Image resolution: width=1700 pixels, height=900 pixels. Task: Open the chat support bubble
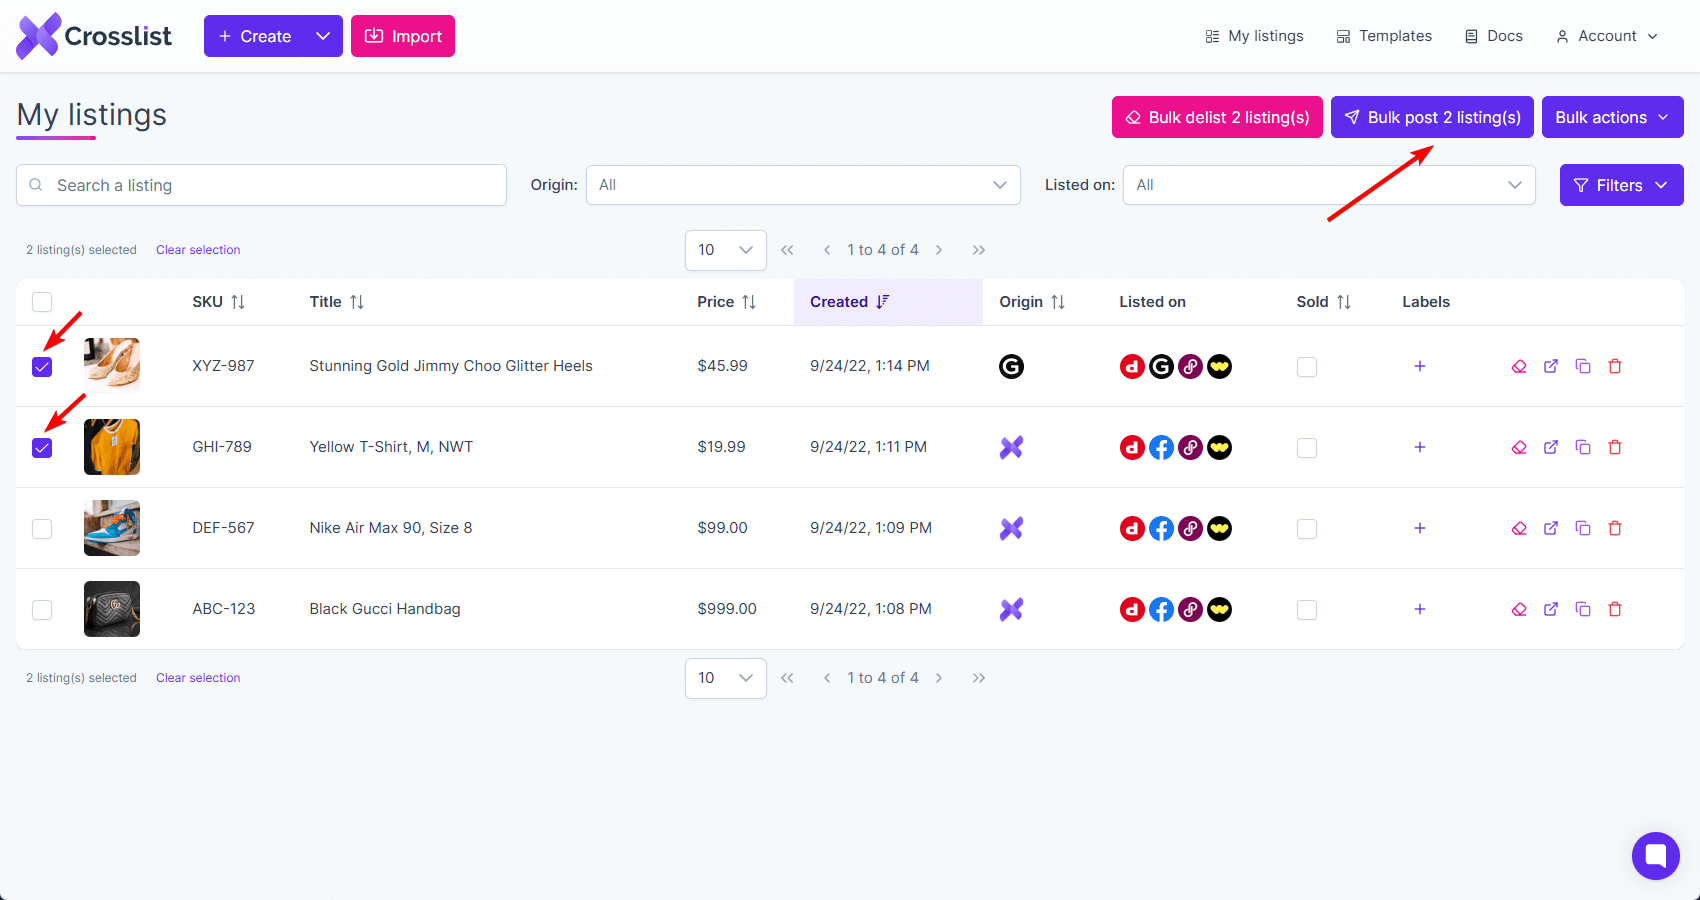(x=1655, y=856)
